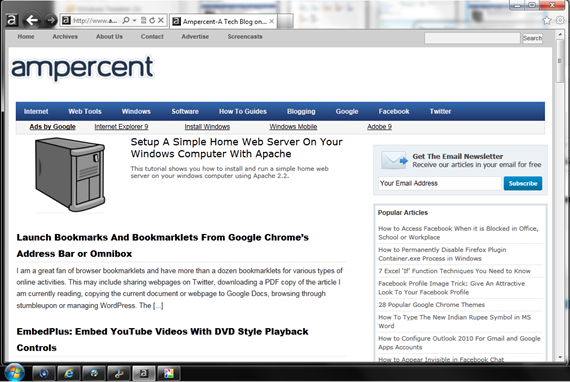Screen dimensions: 570x382
Task: Open the Software category
Action: click(x=185, y=112)
